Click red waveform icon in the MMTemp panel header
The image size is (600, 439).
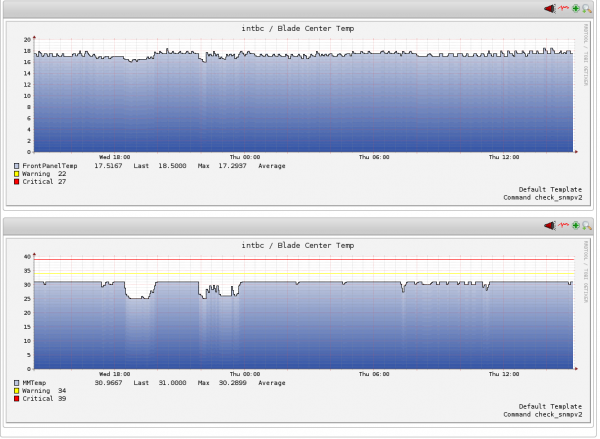pyautogui.click(x=562, y=227)
